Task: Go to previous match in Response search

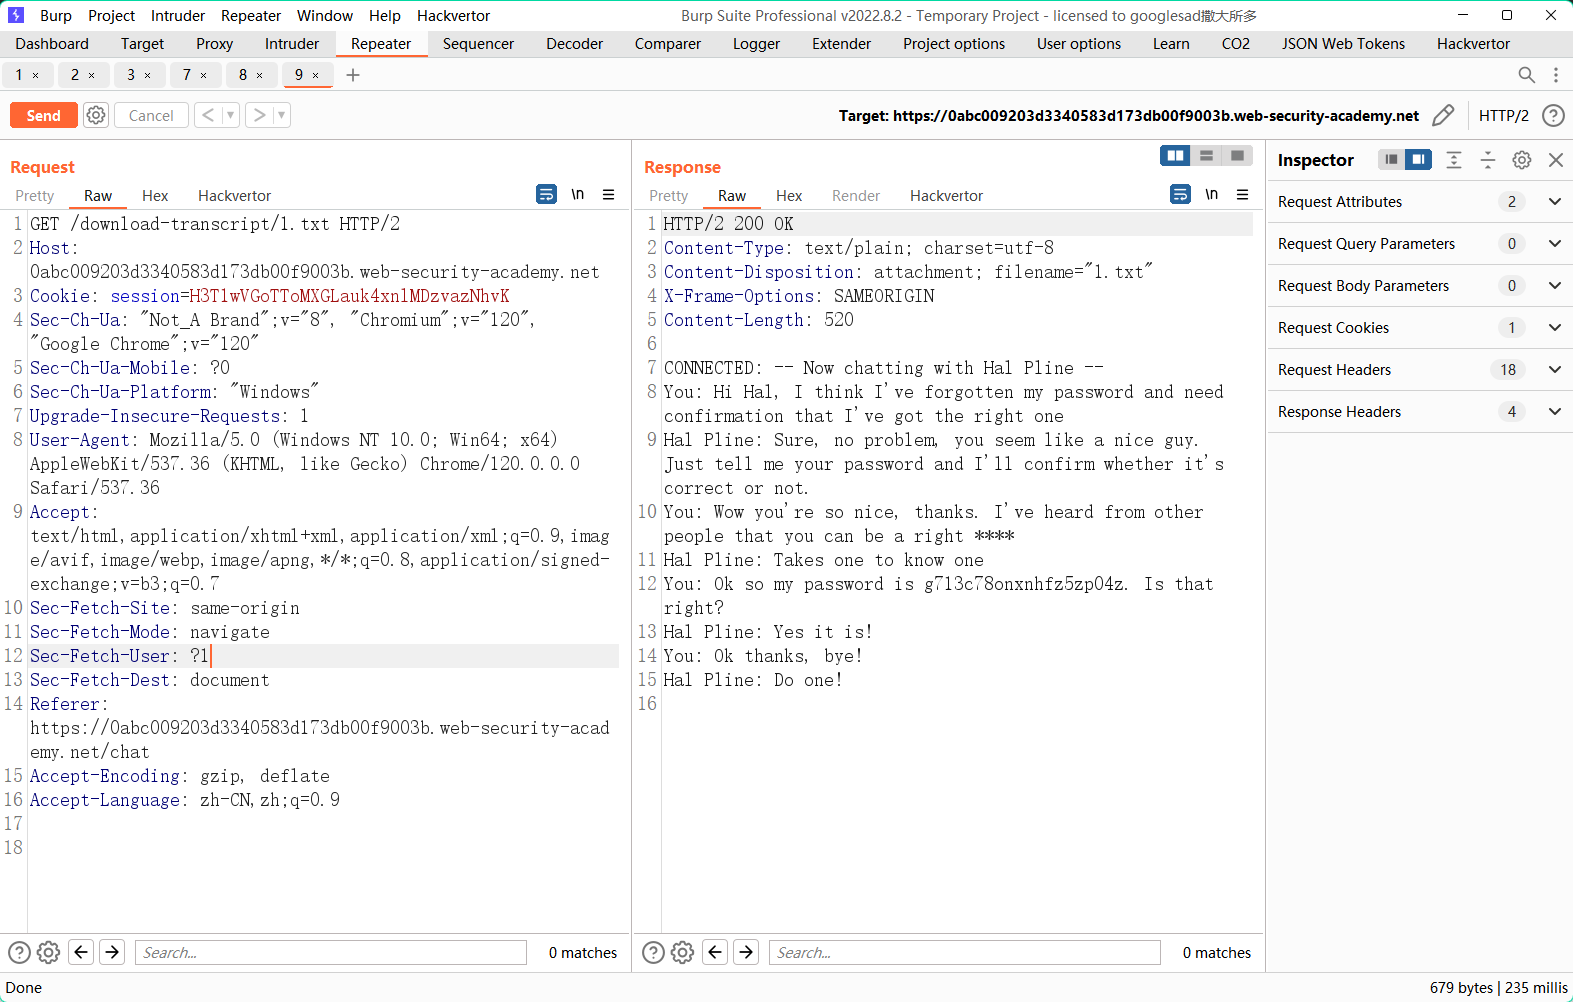Action: click(x=715, y=952)
